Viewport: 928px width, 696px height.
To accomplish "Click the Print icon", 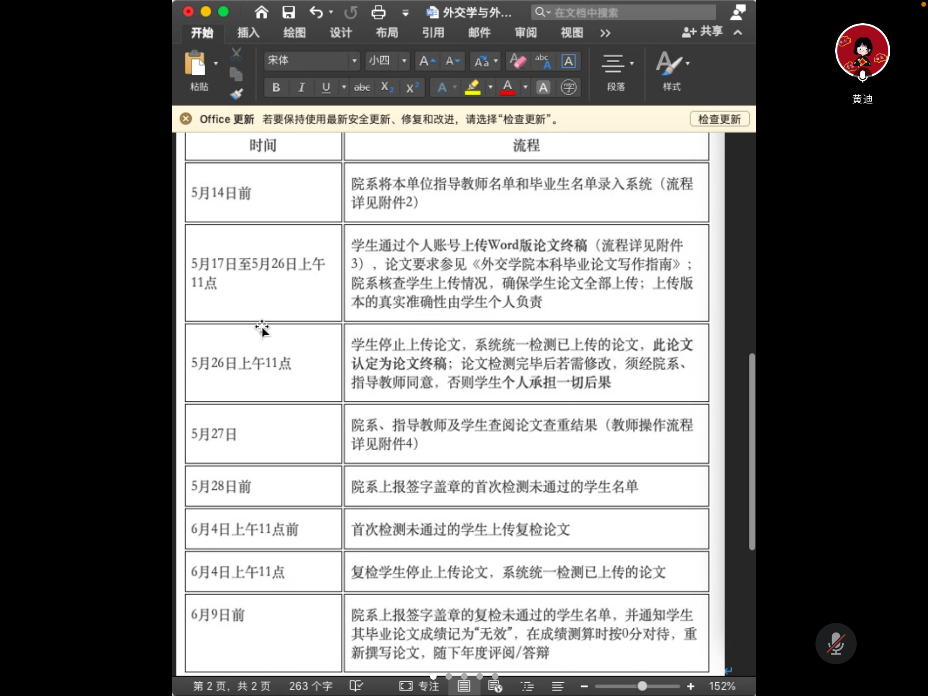I will (x=378, y=12).
